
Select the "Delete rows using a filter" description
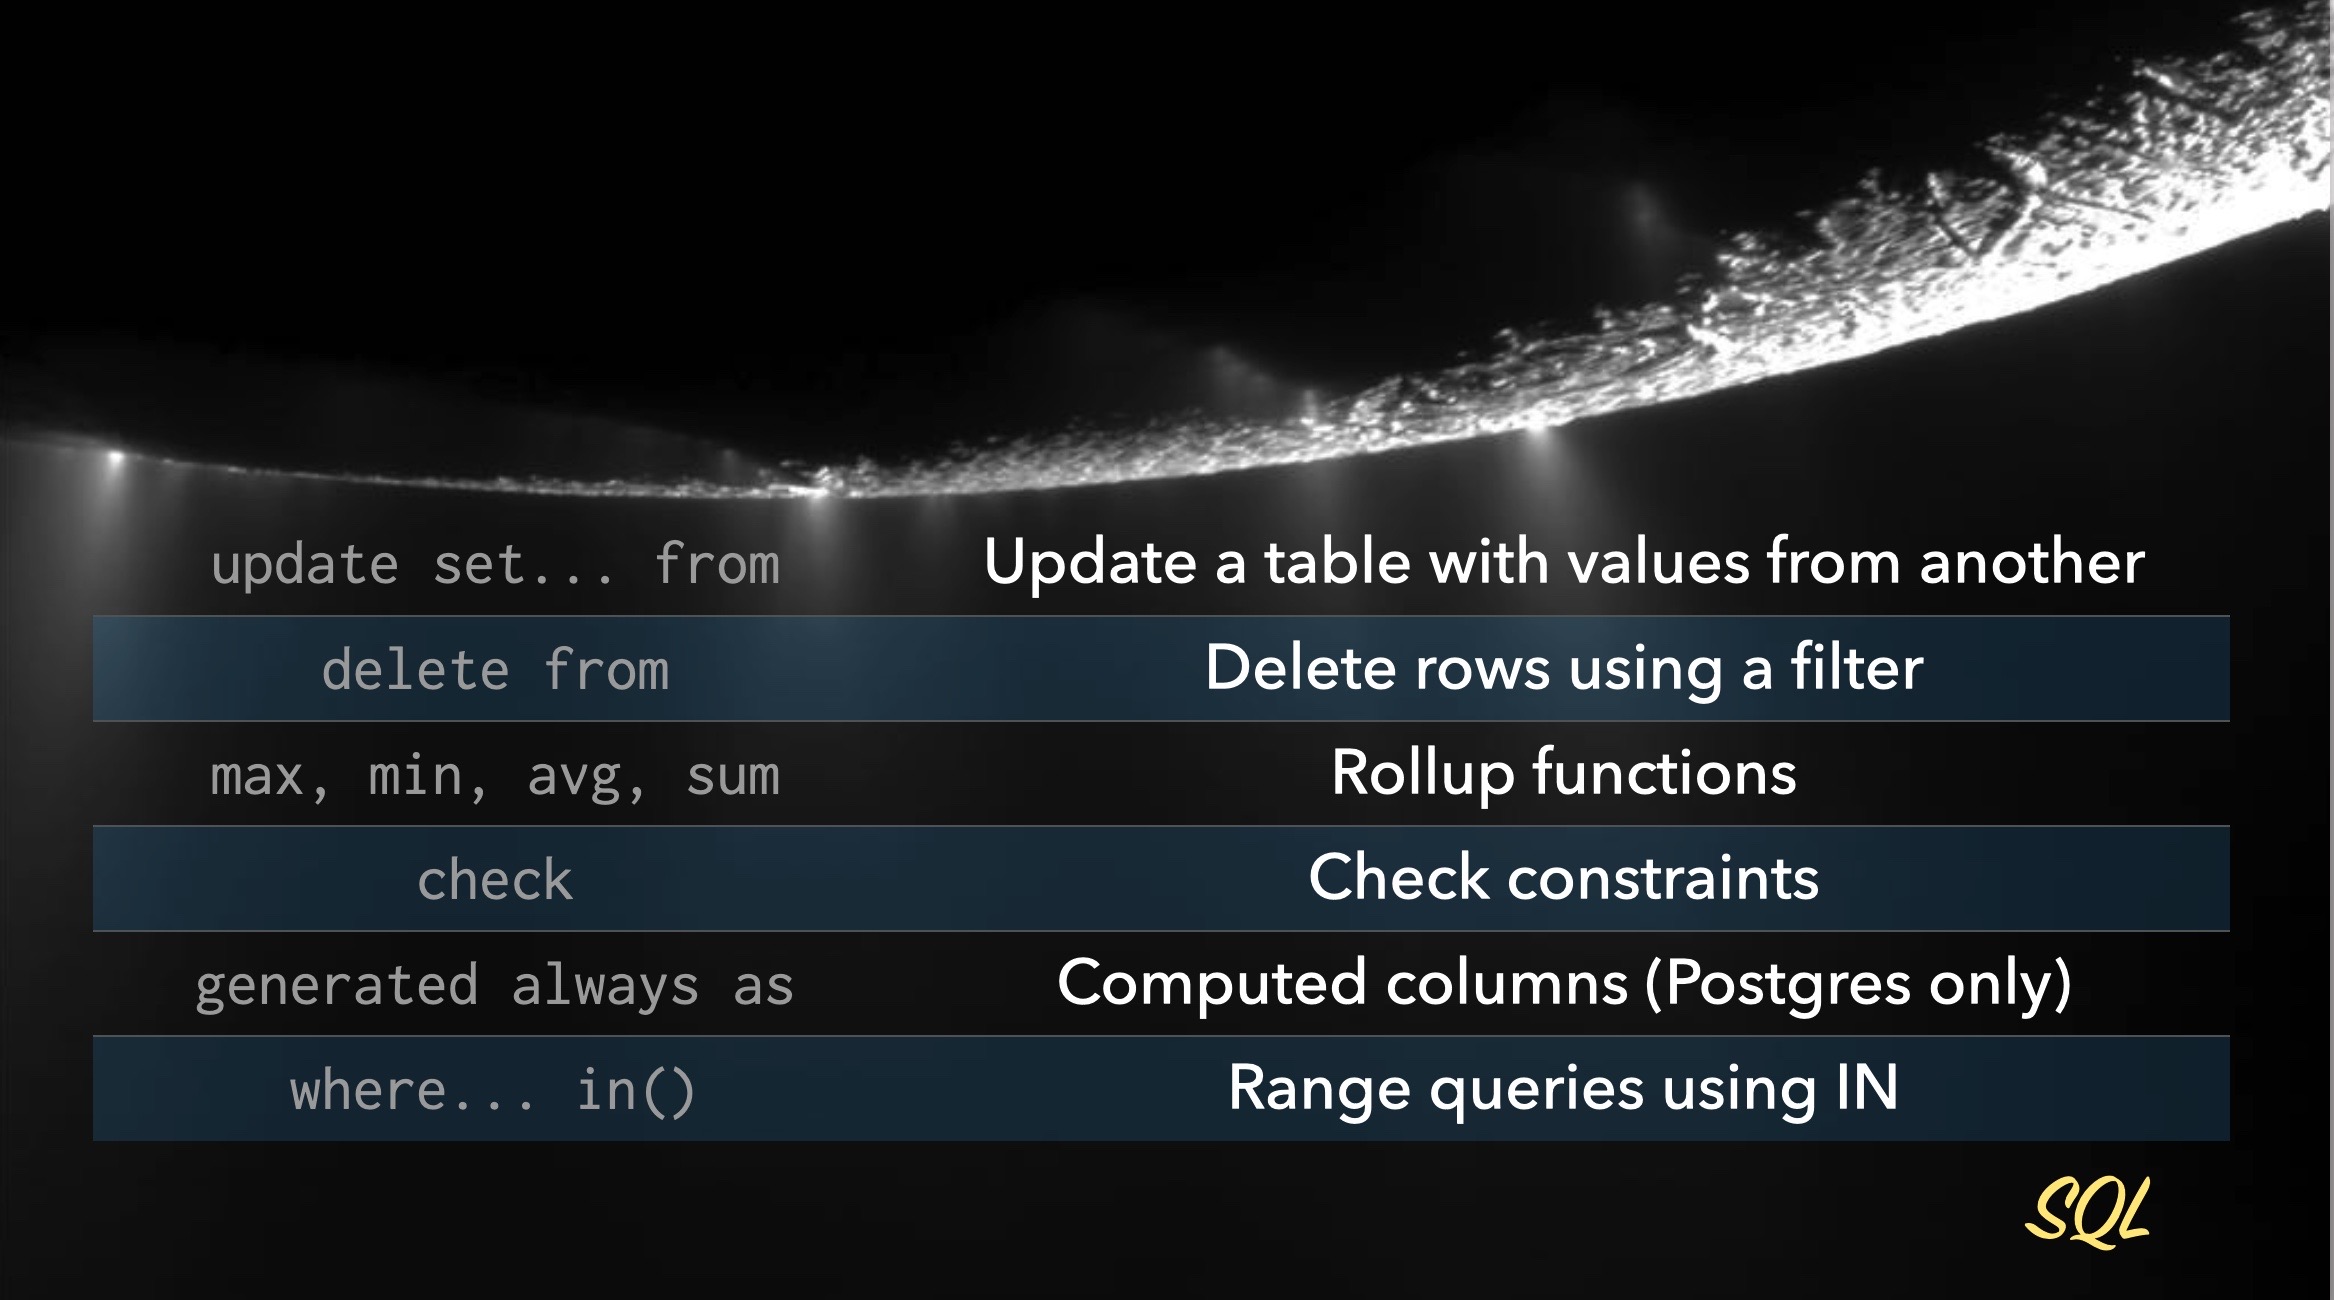point(1563,668)
